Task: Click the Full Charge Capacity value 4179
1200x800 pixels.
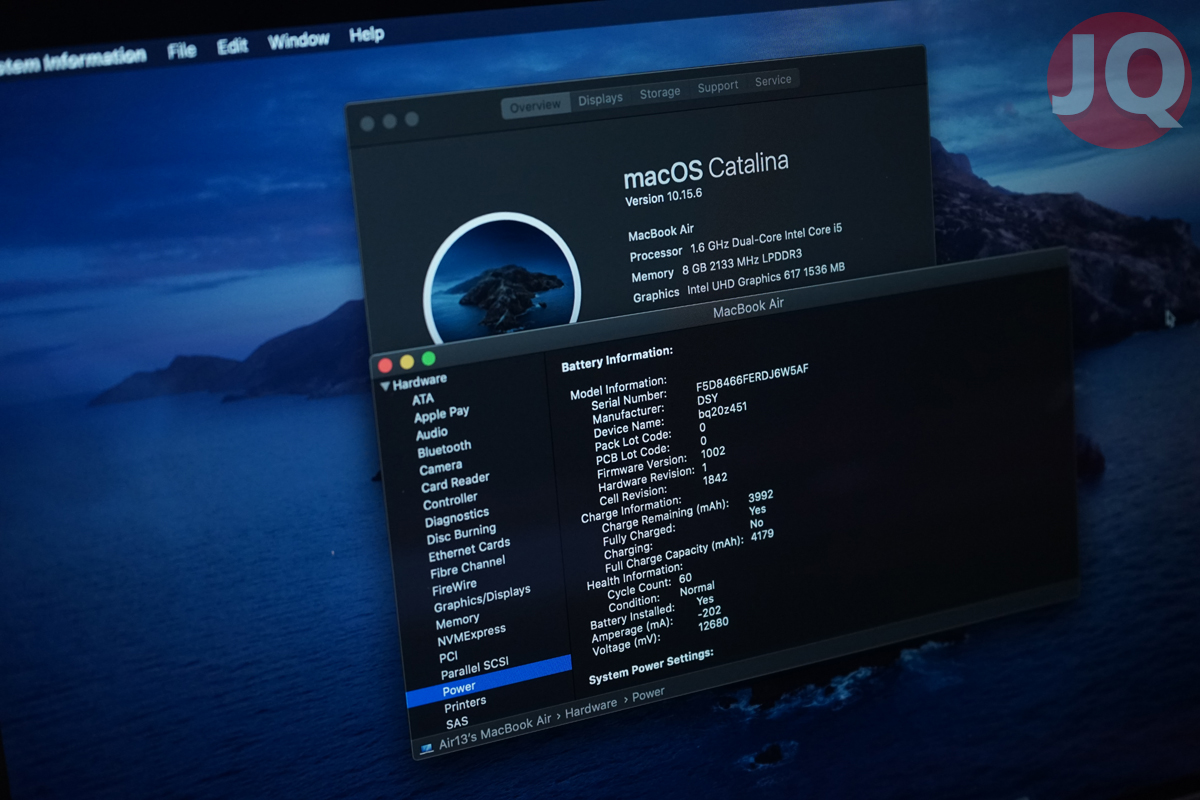Action: coord(762,535)
